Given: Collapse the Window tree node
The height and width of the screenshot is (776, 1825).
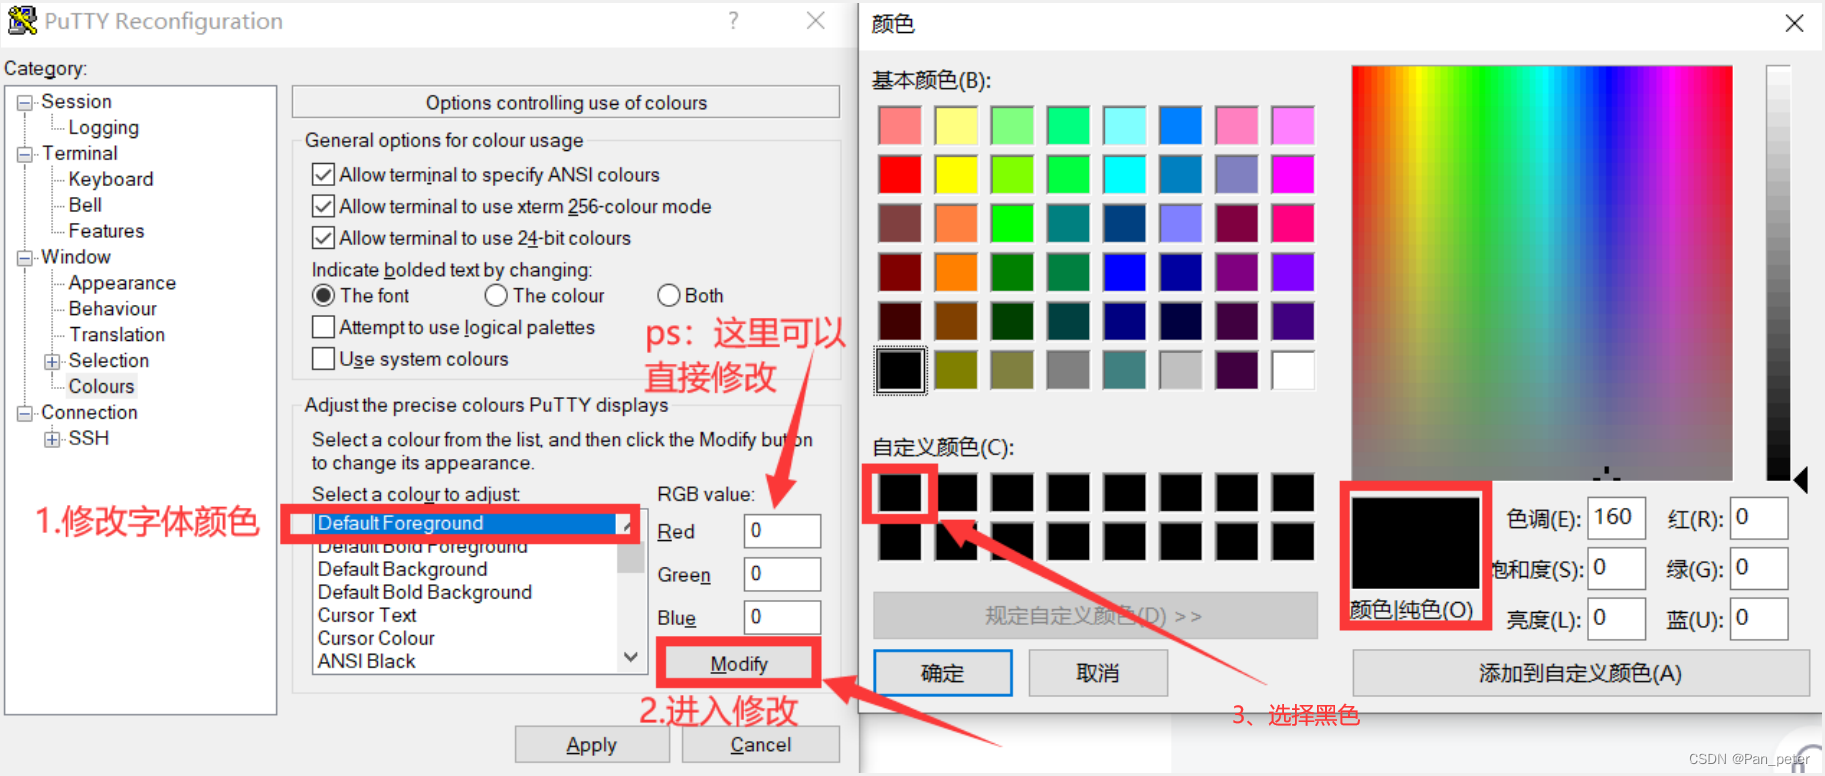Looking at the screenshot, I should click(x=25, y=258).
